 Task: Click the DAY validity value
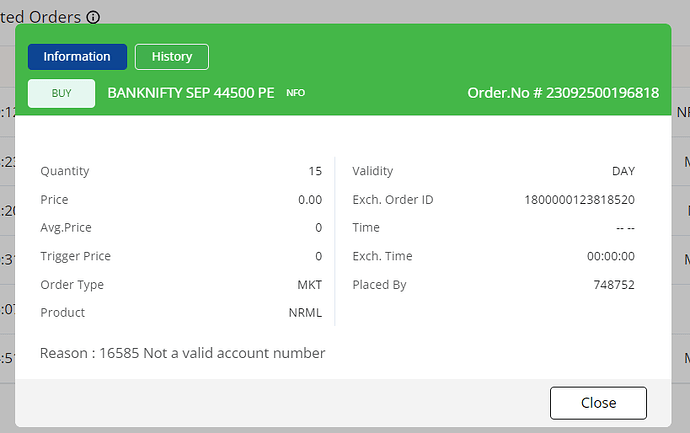623,171
